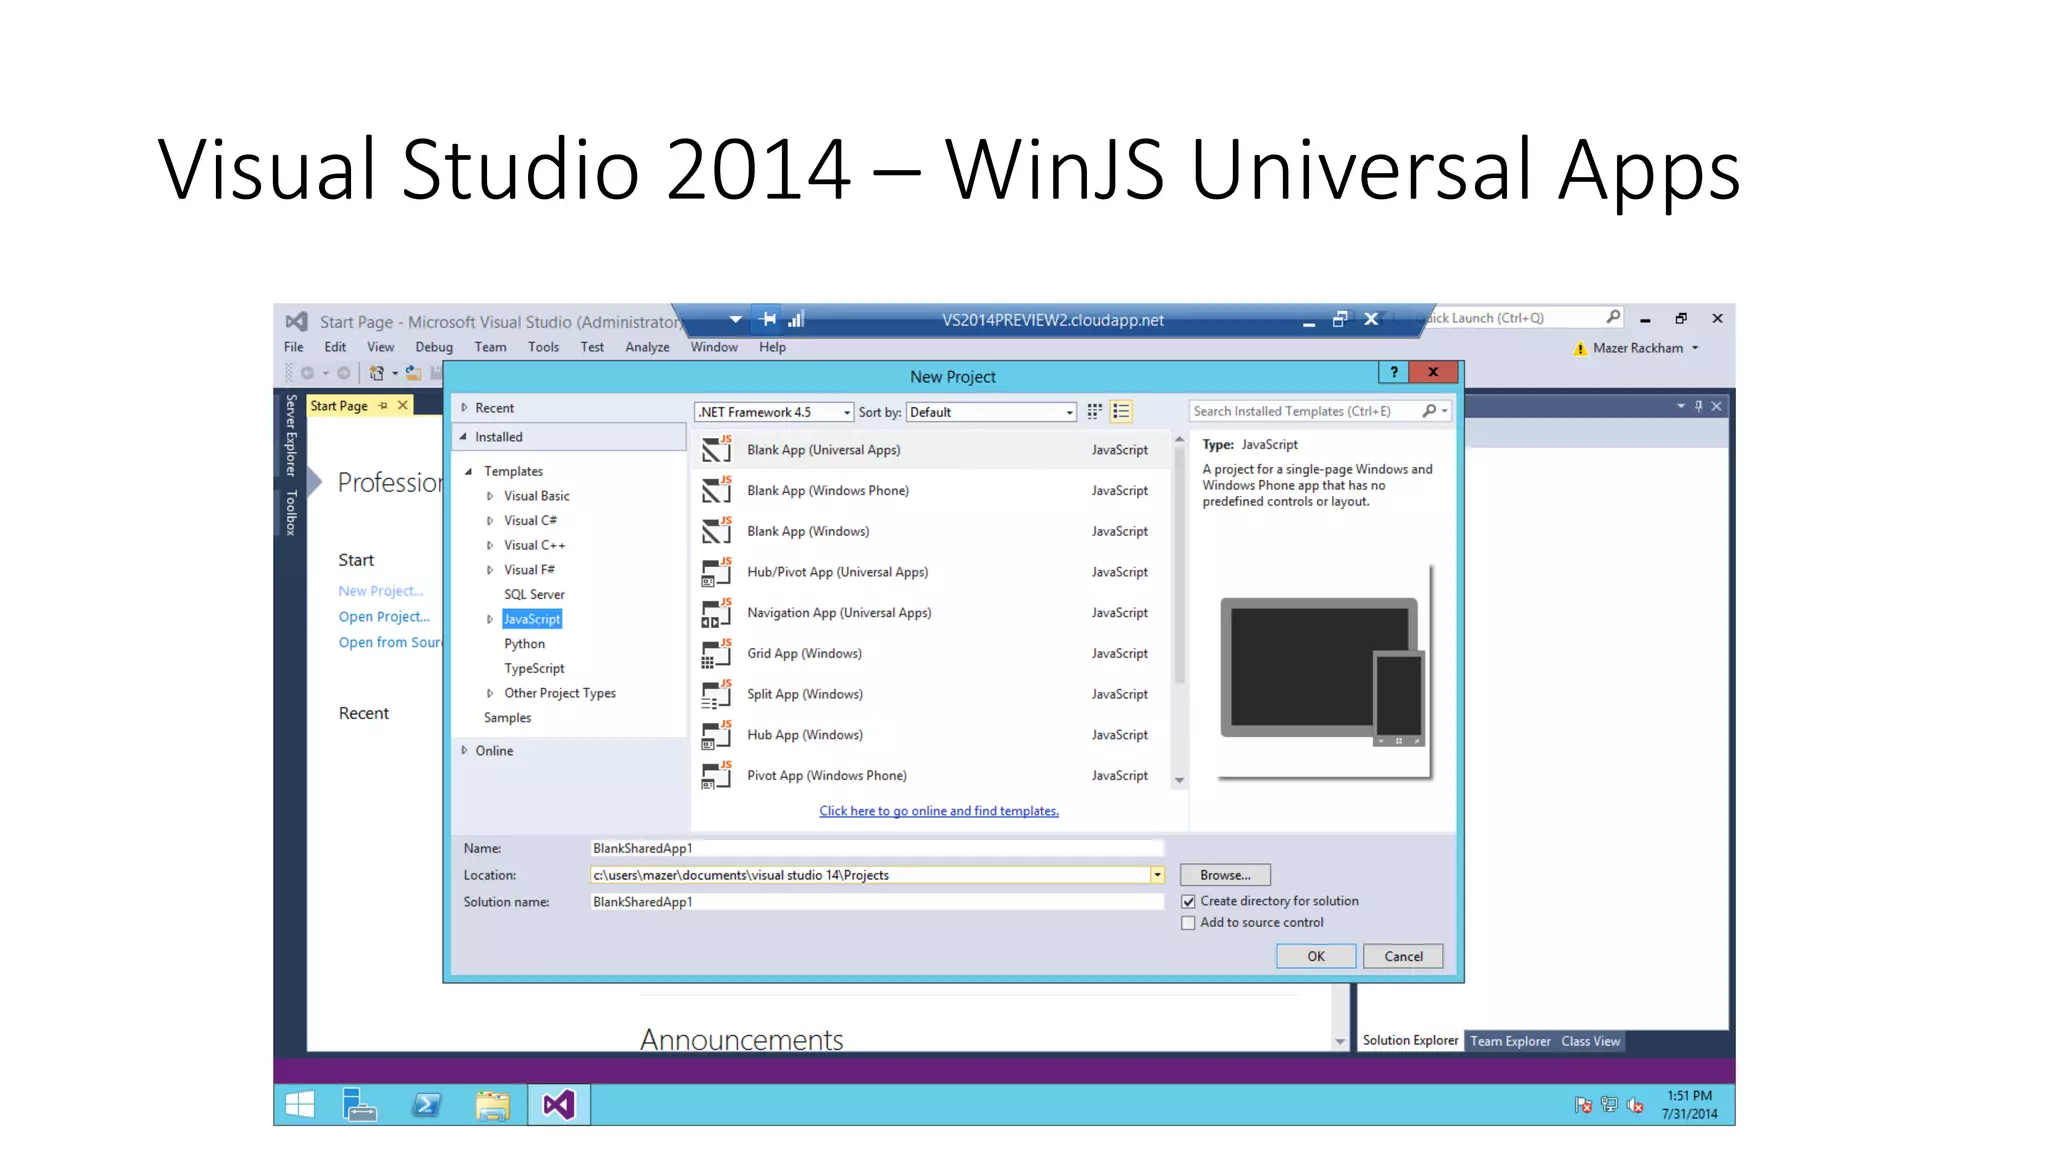Expand Other Project Types node
2048x1152 pixels.
[x=489, y=693]
